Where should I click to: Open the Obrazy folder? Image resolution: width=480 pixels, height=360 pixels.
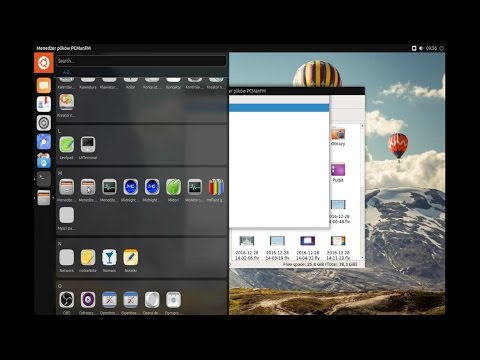tap(338, 137)
